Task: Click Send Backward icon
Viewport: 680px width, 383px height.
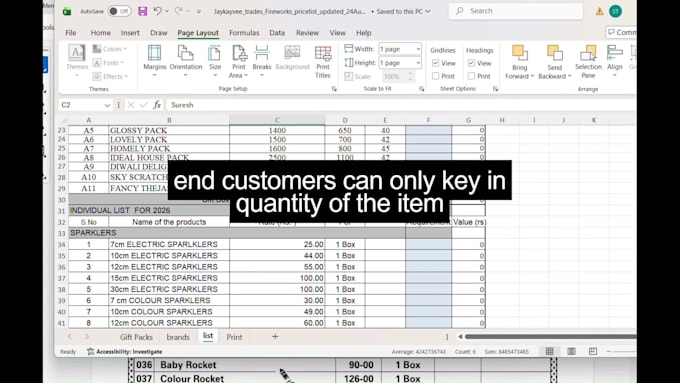Action: 554,53
